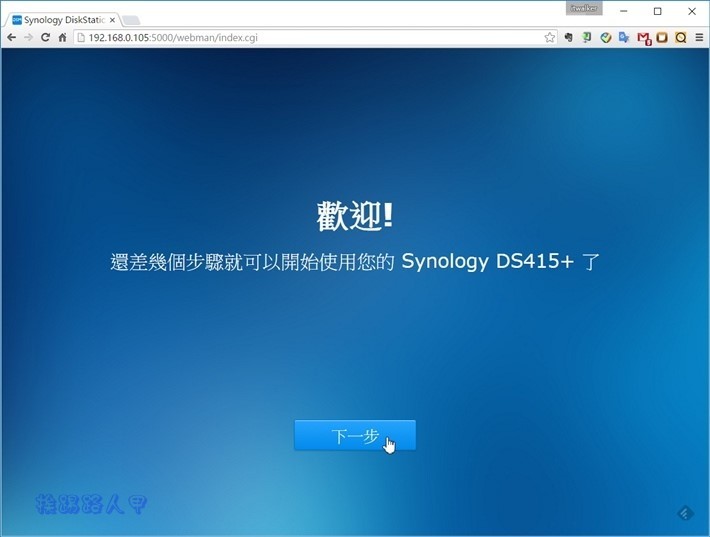710x537 pixels.
Task: Open the browser home page
Action: coord(62,38)
